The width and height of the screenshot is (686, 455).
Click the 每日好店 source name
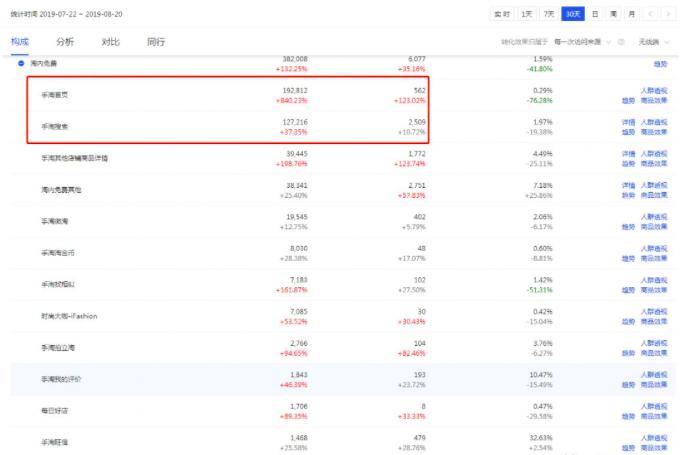click(55, 411)
